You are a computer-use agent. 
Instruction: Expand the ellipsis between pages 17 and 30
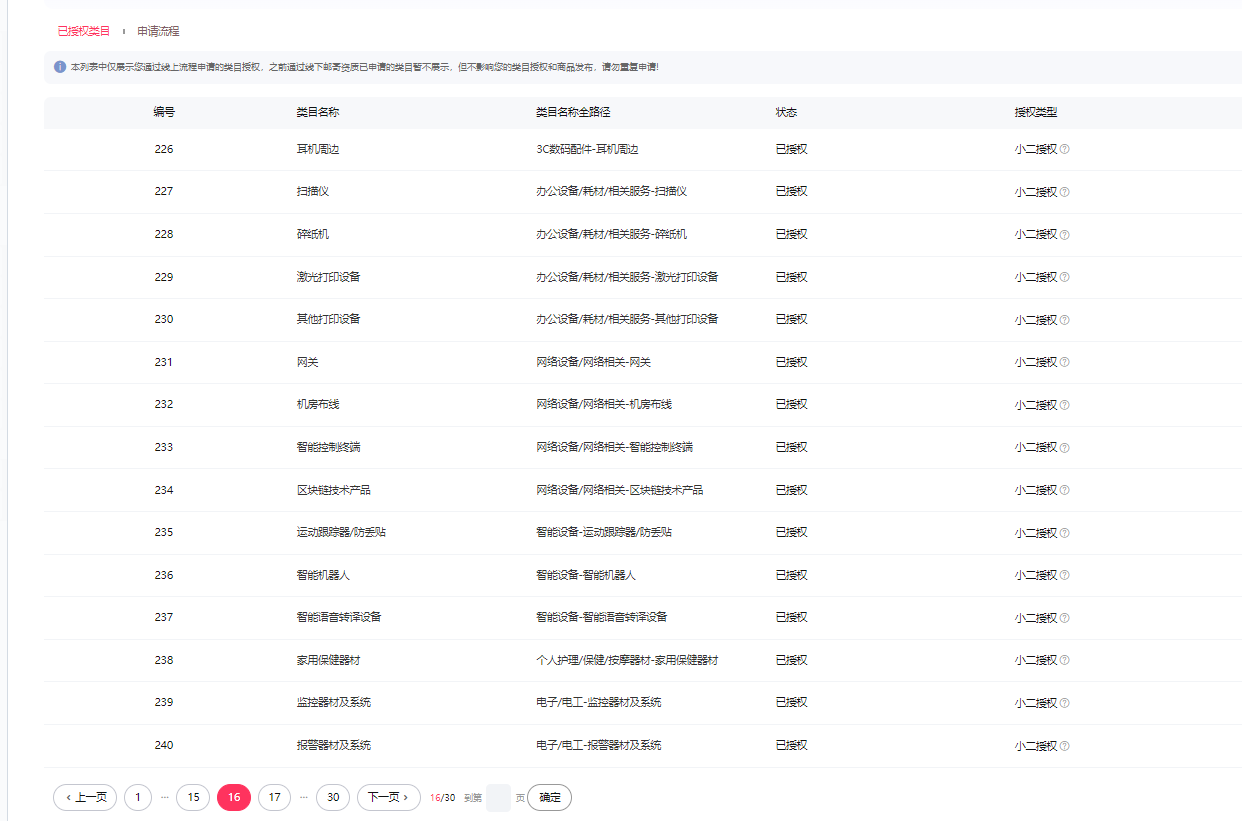(304, 797)
